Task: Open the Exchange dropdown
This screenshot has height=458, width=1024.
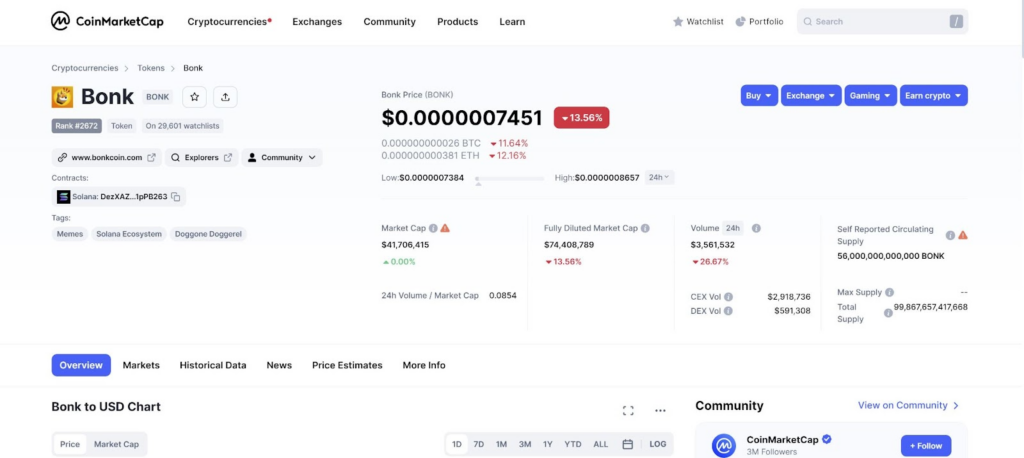Action: point(812,95)
